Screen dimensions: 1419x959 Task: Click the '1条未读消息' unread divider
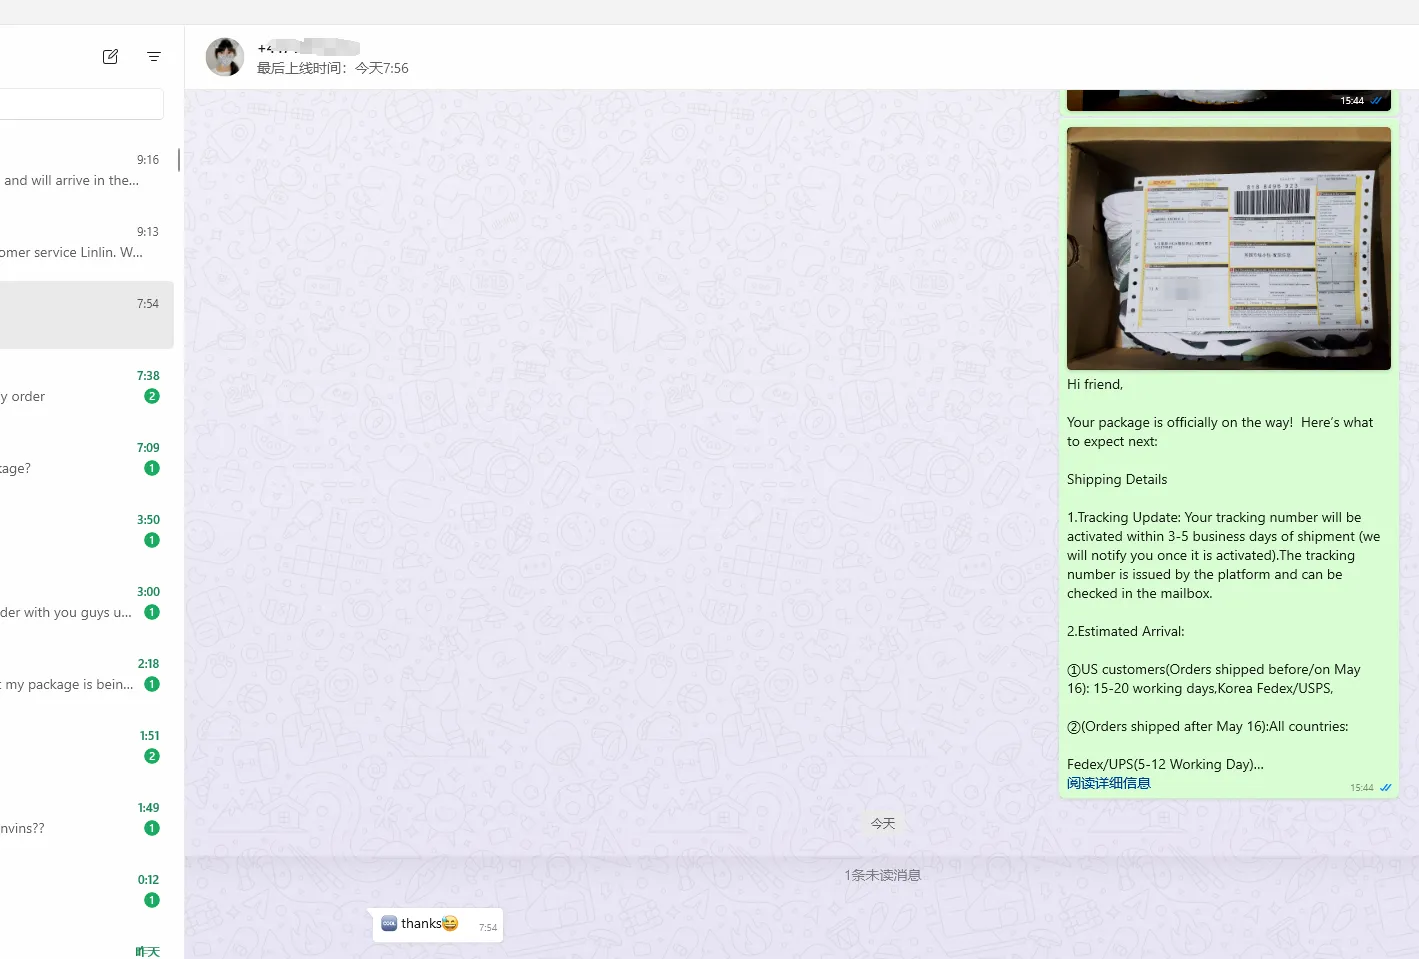click(x=882, y=875)
